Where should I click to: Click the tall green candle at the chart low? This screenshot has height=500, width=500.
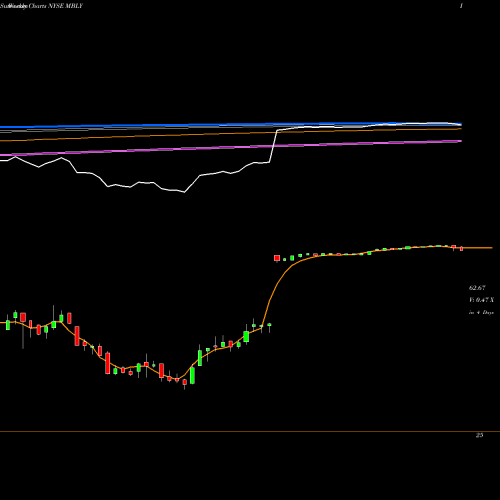click(x=192, y=375)
